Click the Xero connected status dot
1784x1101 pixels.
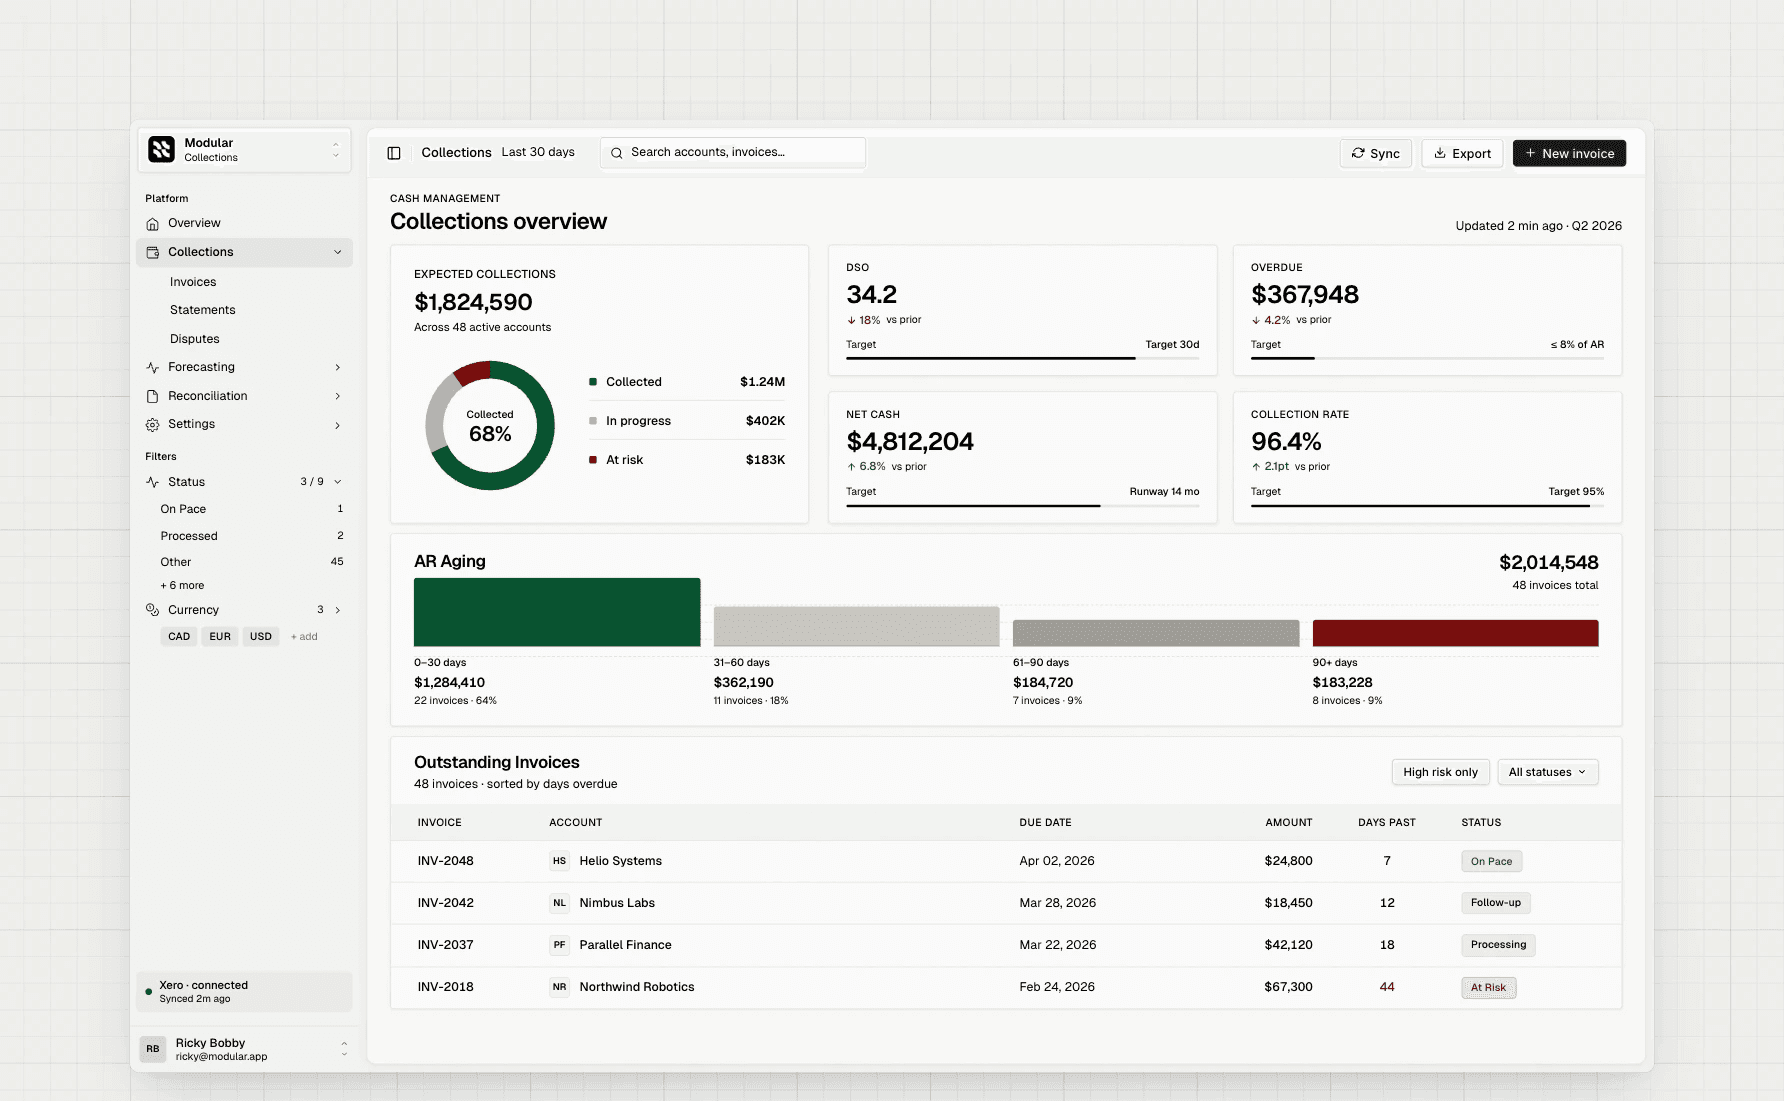149,992
